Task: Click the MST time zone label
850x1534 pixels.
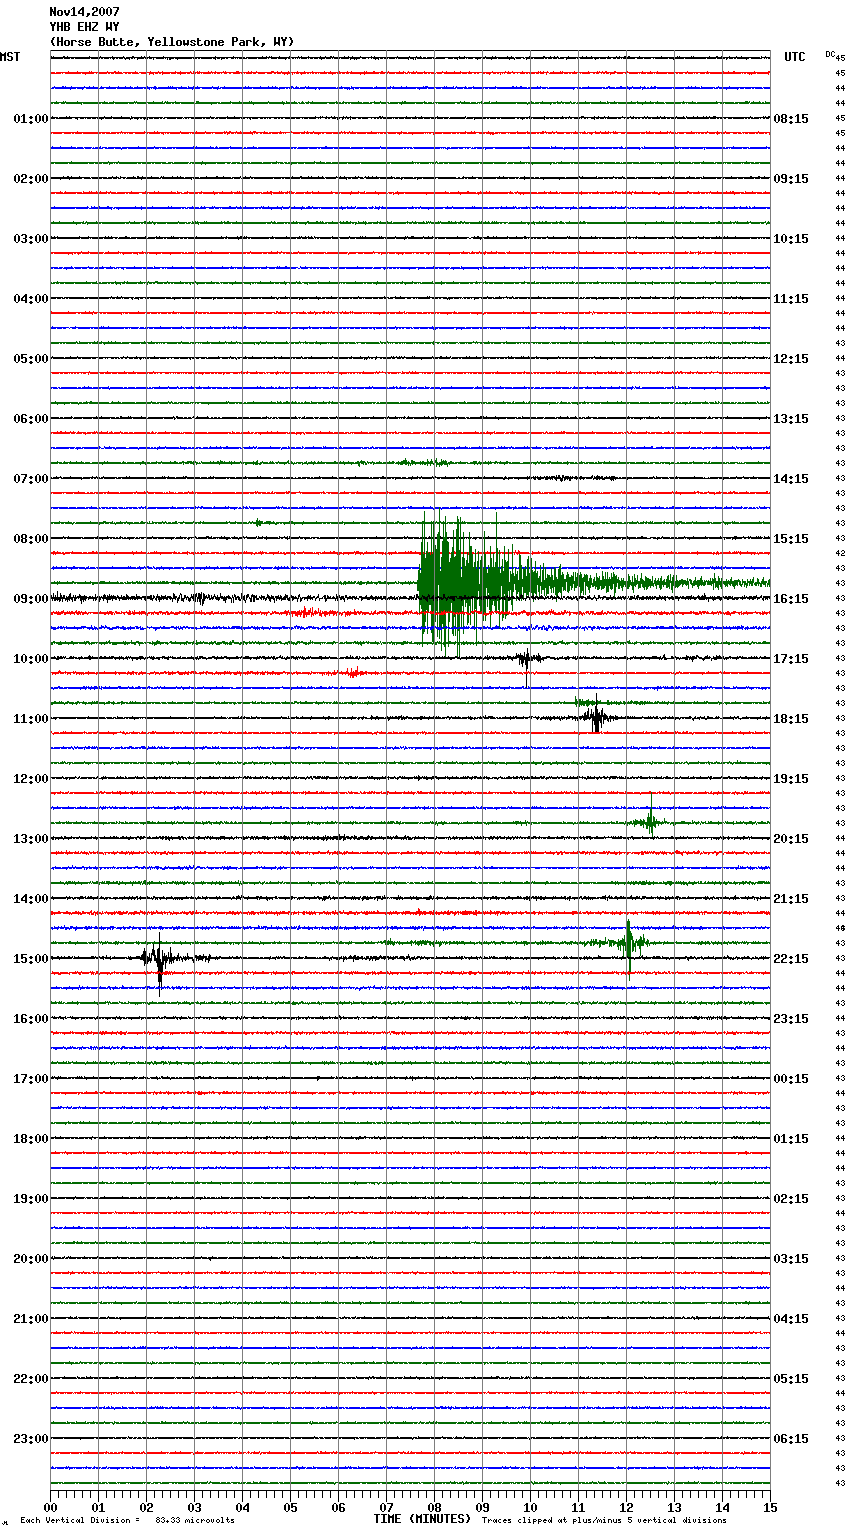Action: click(10, 57)
